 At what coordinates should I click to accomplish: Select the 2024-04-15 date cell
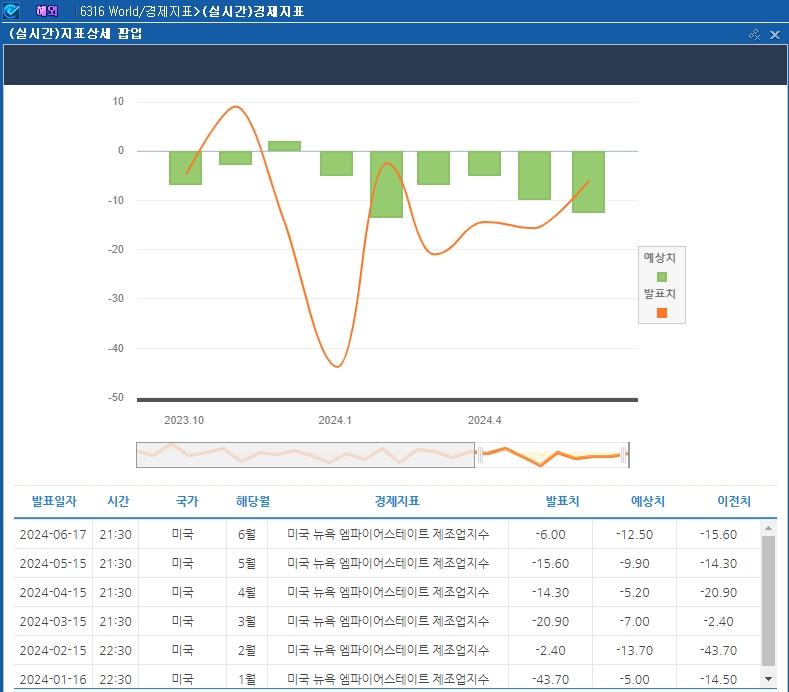tap(53, 593)
